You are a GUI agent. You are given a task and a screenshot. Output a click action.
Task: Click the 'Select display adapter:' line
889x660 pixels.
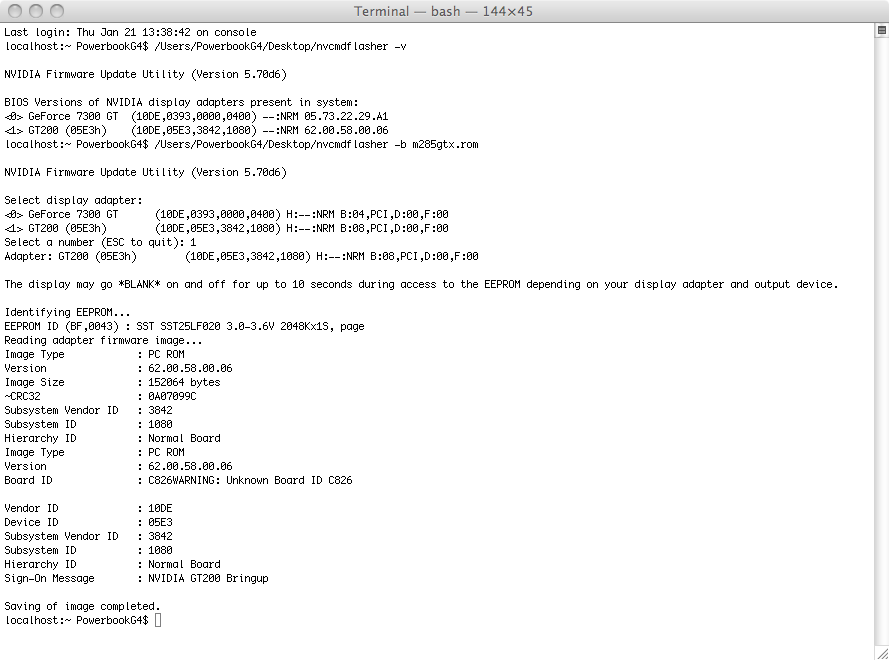74,201
